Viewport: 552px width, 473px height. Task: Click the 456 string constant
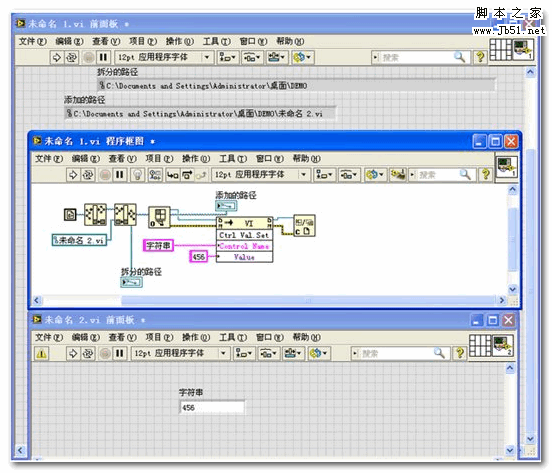coord(199,257)
